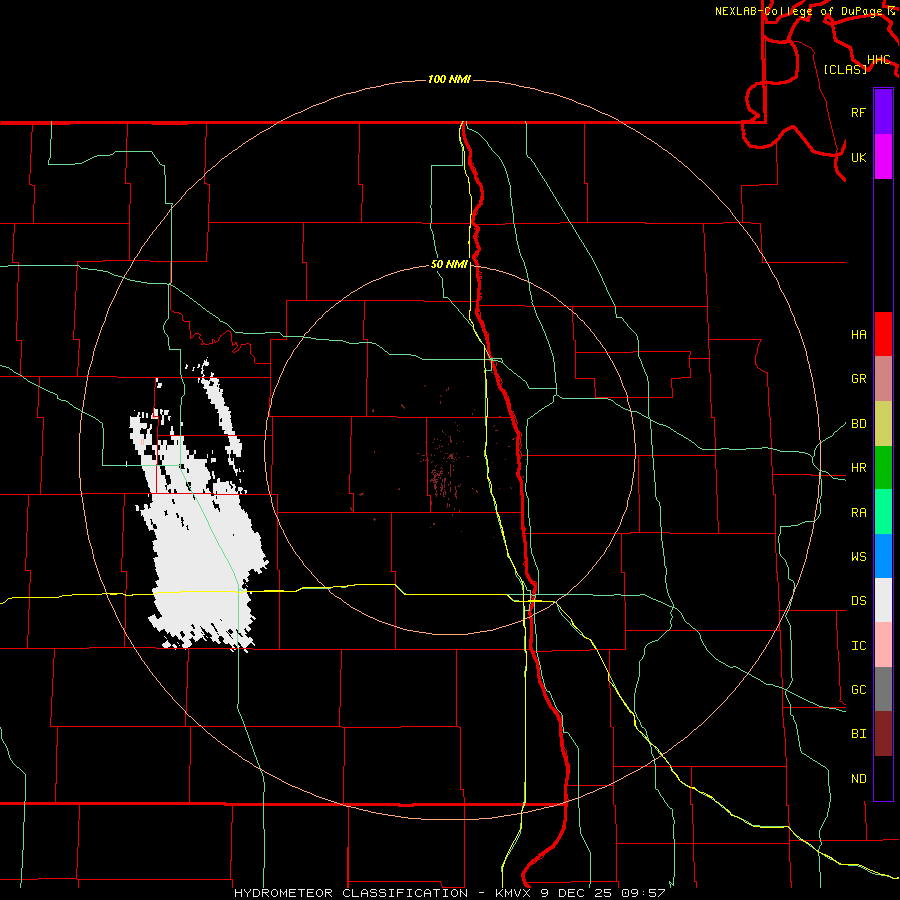900x900 pixels.
Task: Click the IC pink legend swatch
Action: pos(883,645)
